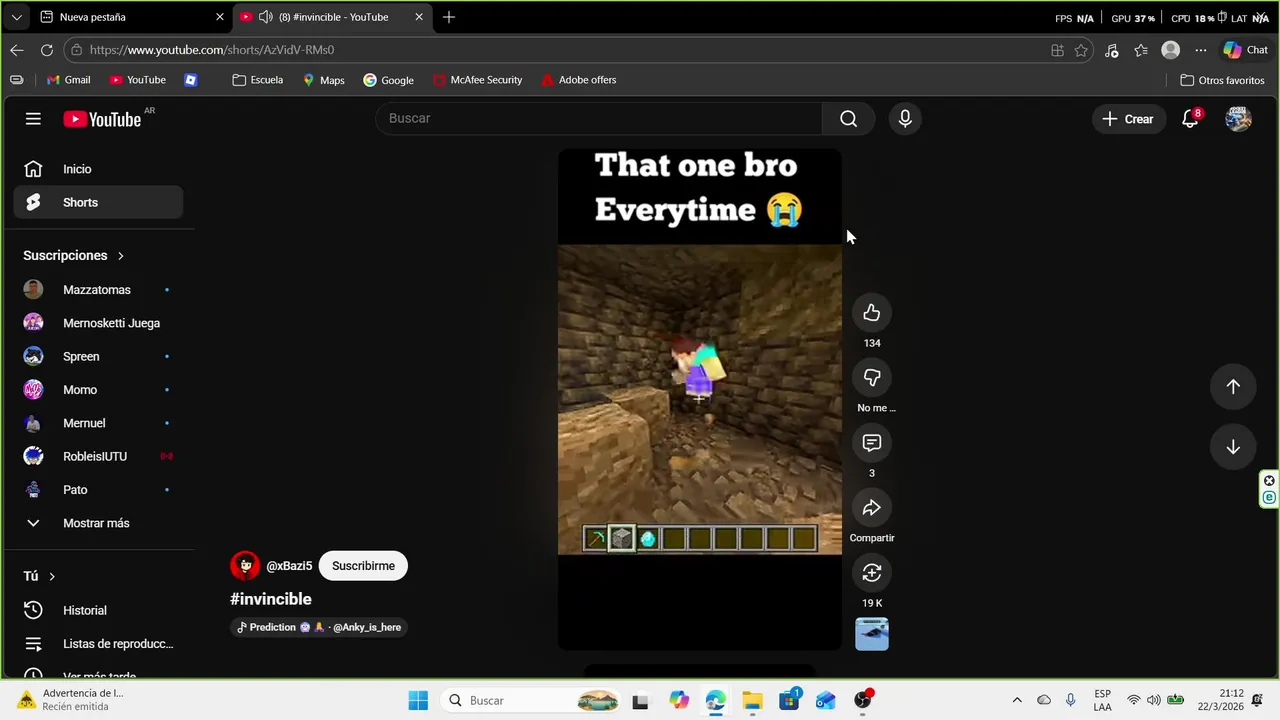Open a new browser tab

click(449, 17)
